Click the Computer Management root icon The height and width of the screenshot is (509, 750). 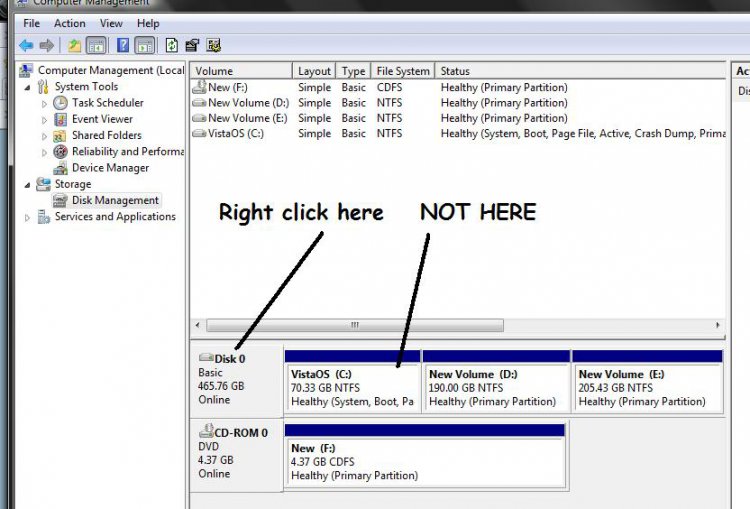pyautogui.click(x=26, y=70)
